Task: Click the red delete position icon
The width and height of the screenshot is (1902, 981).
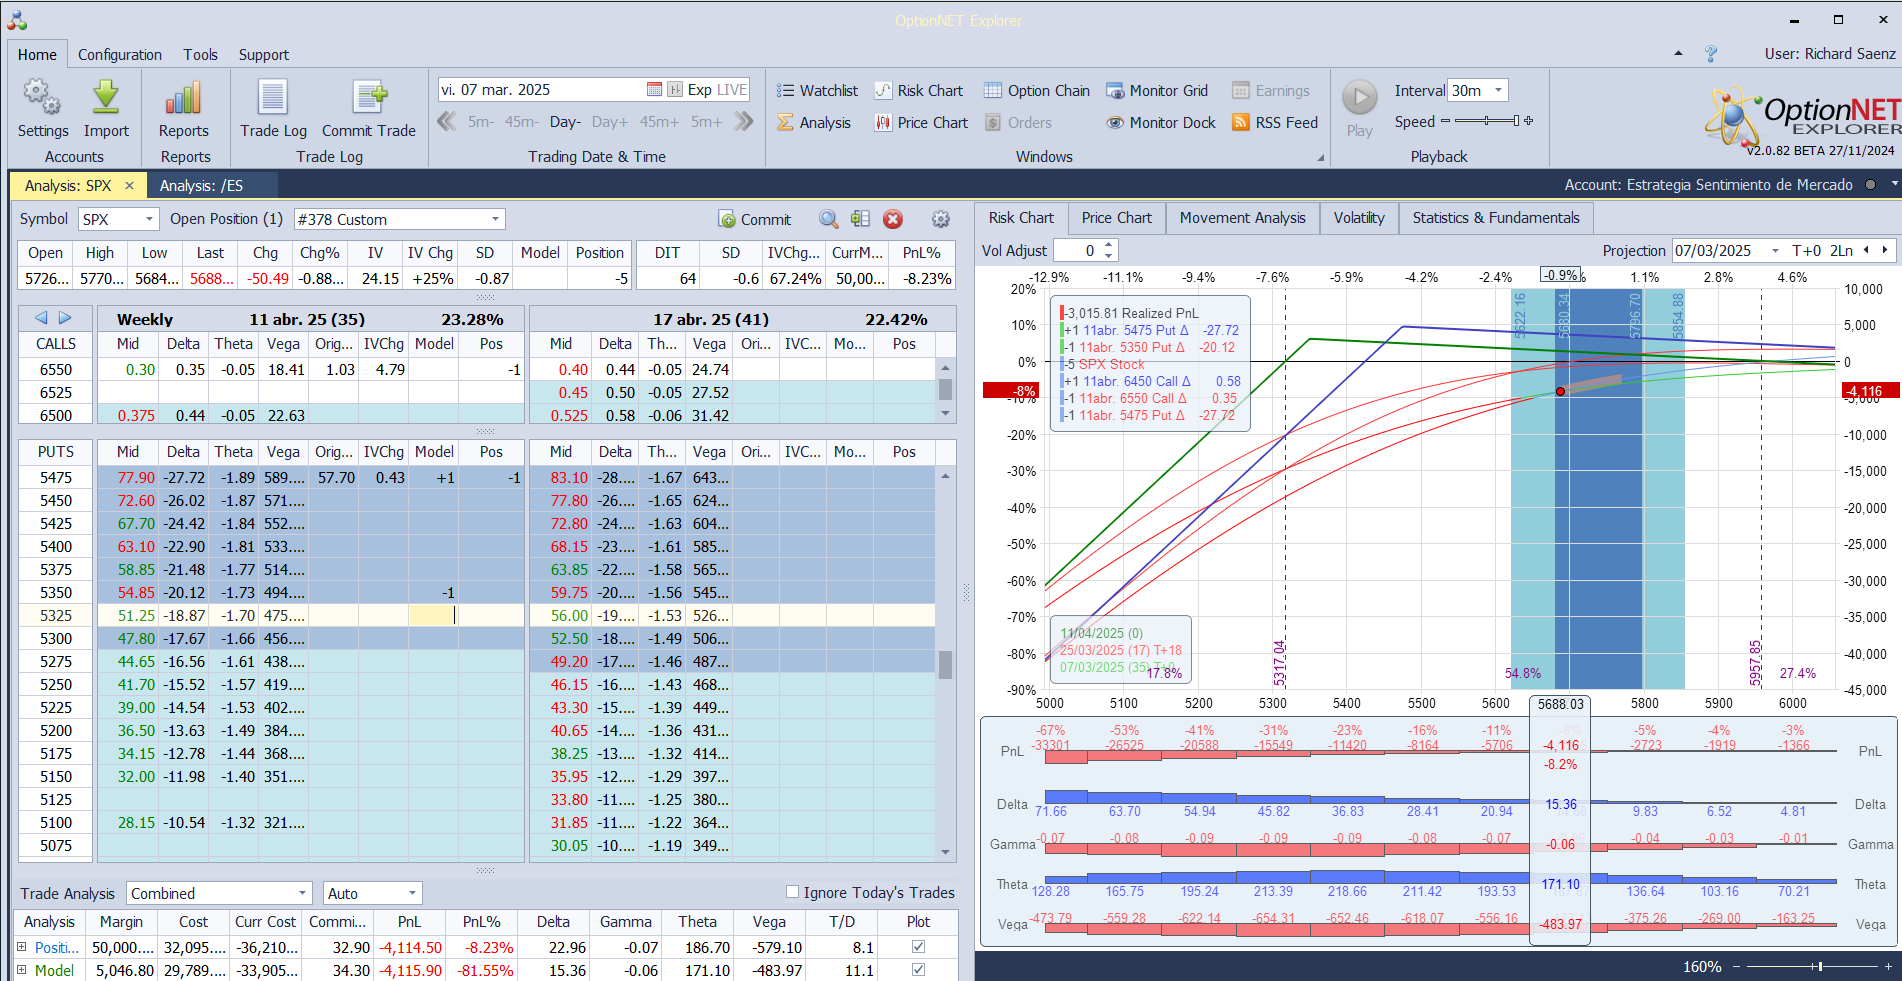Action: click(893, 219)
